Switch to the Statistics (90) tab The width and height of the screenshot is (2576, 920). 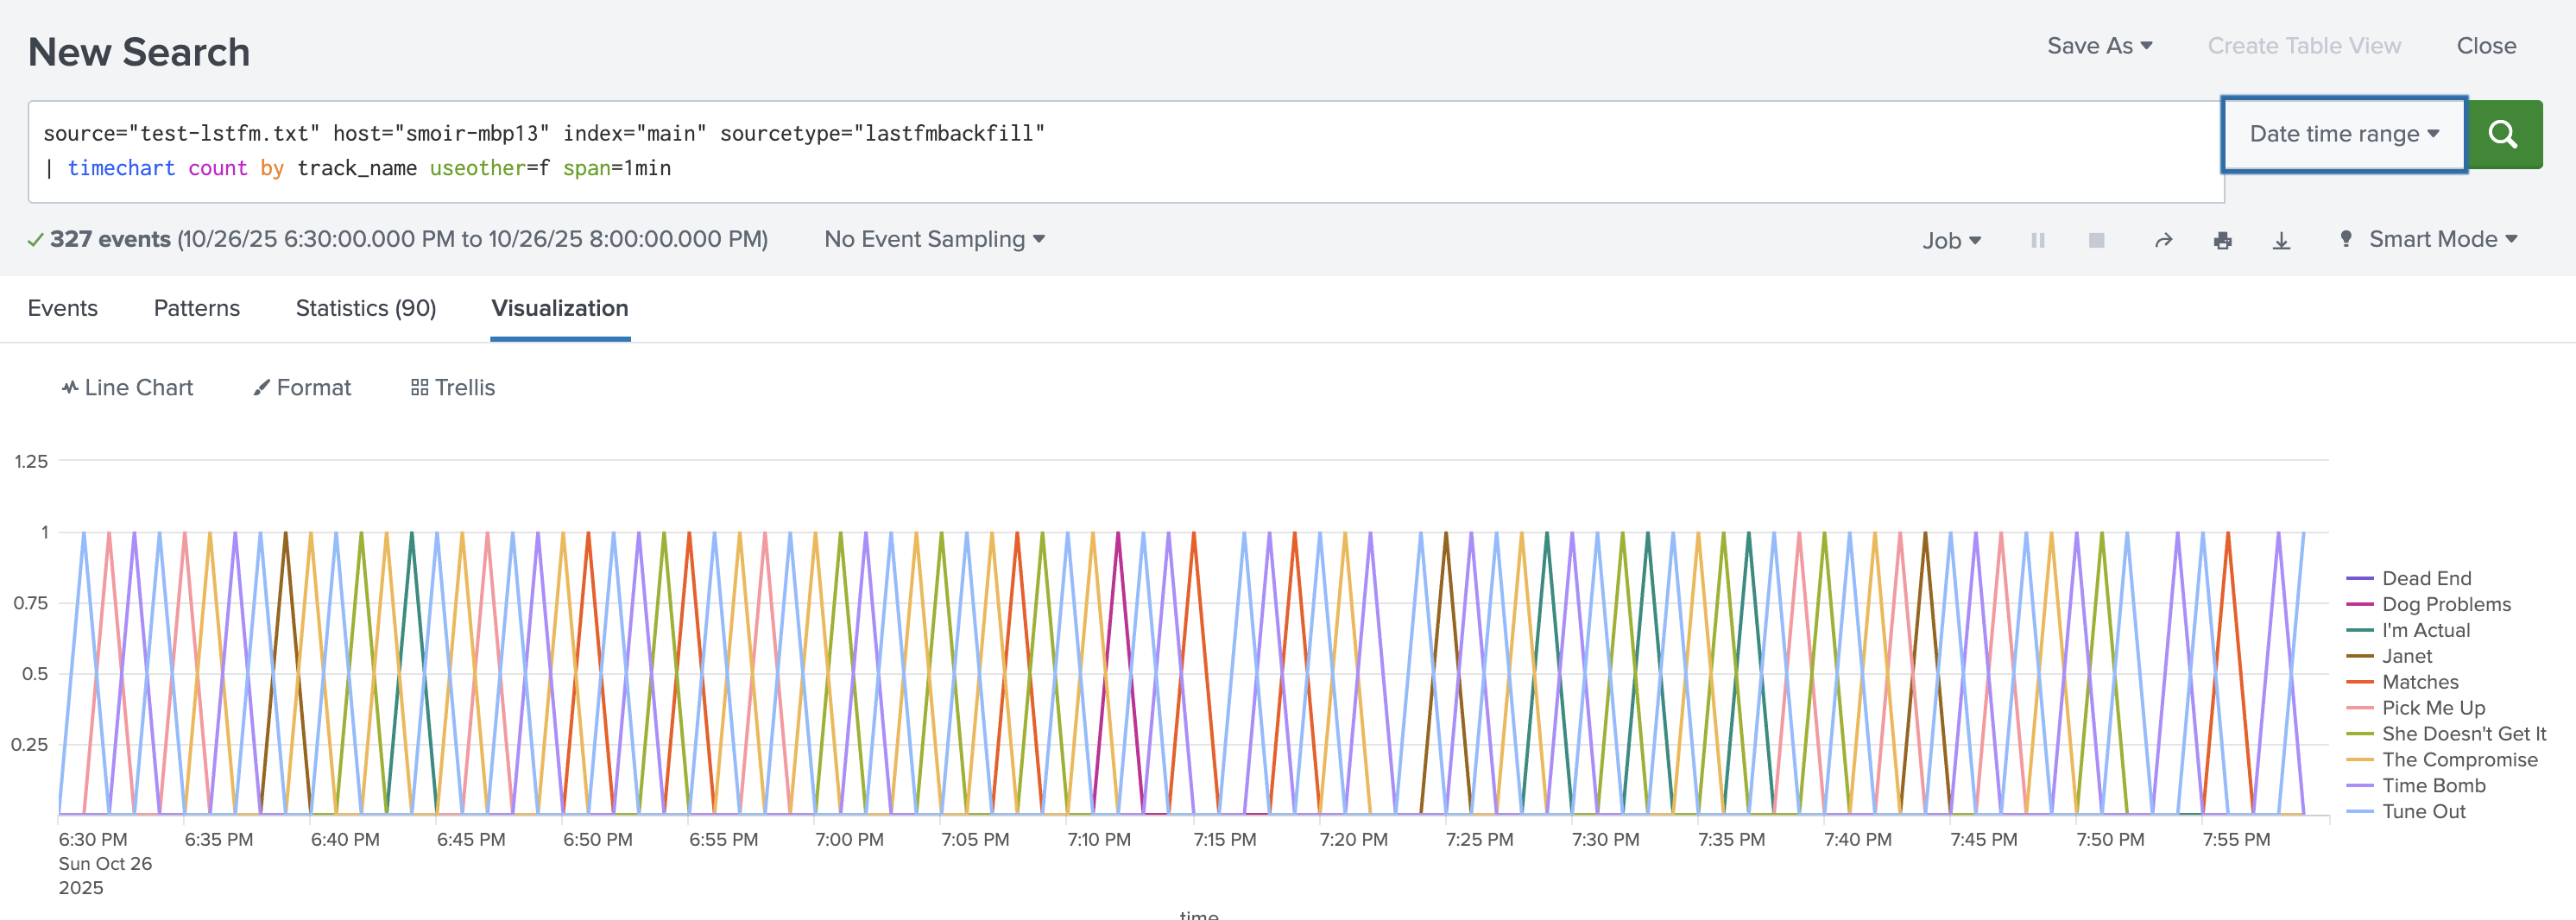coord(365,308)
